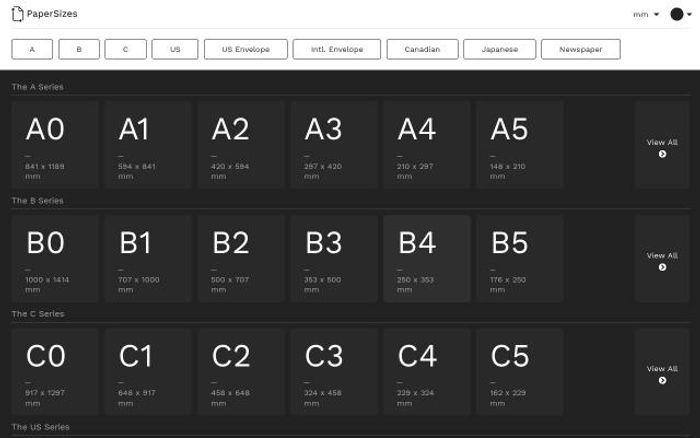Click View All arrow in B Series

(x=662, y=267)
